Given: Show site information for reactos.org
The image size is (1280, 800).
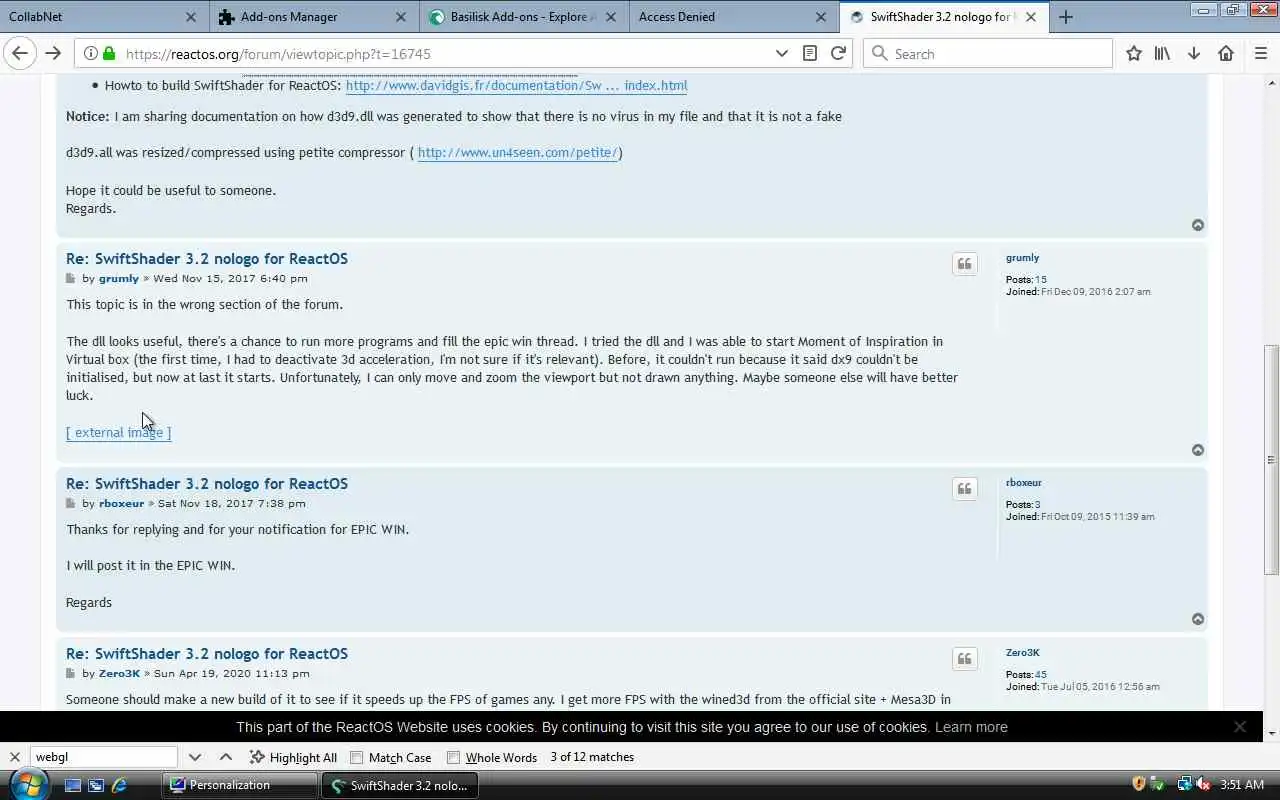Looking at the screenshot, I should (90, 54).
